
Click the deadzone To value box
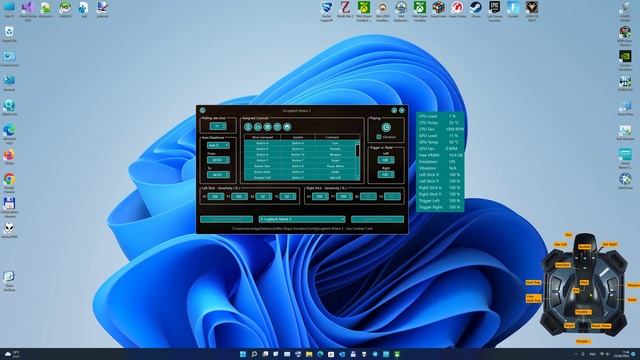(218, 175)
